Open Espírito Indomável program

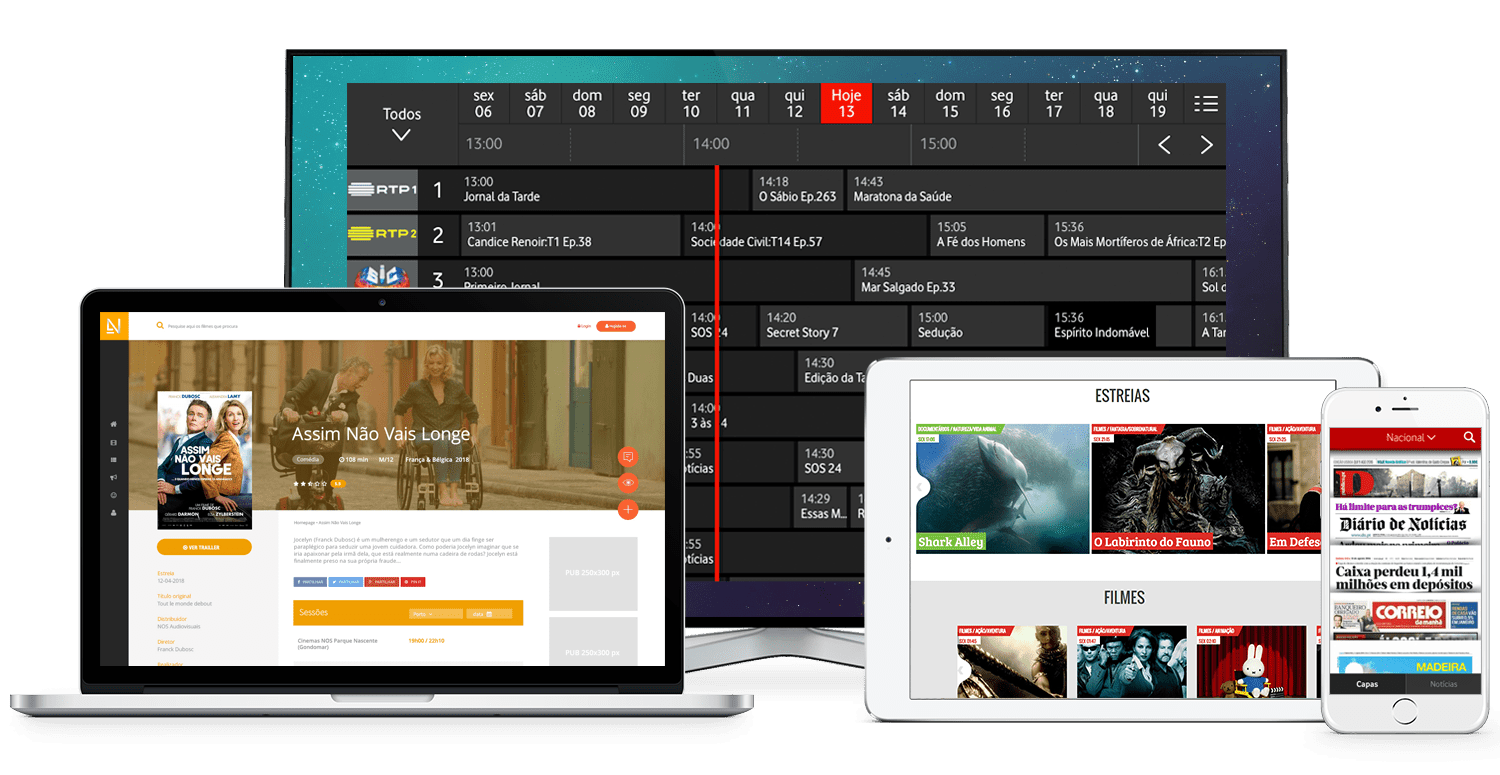(1119, 325)
